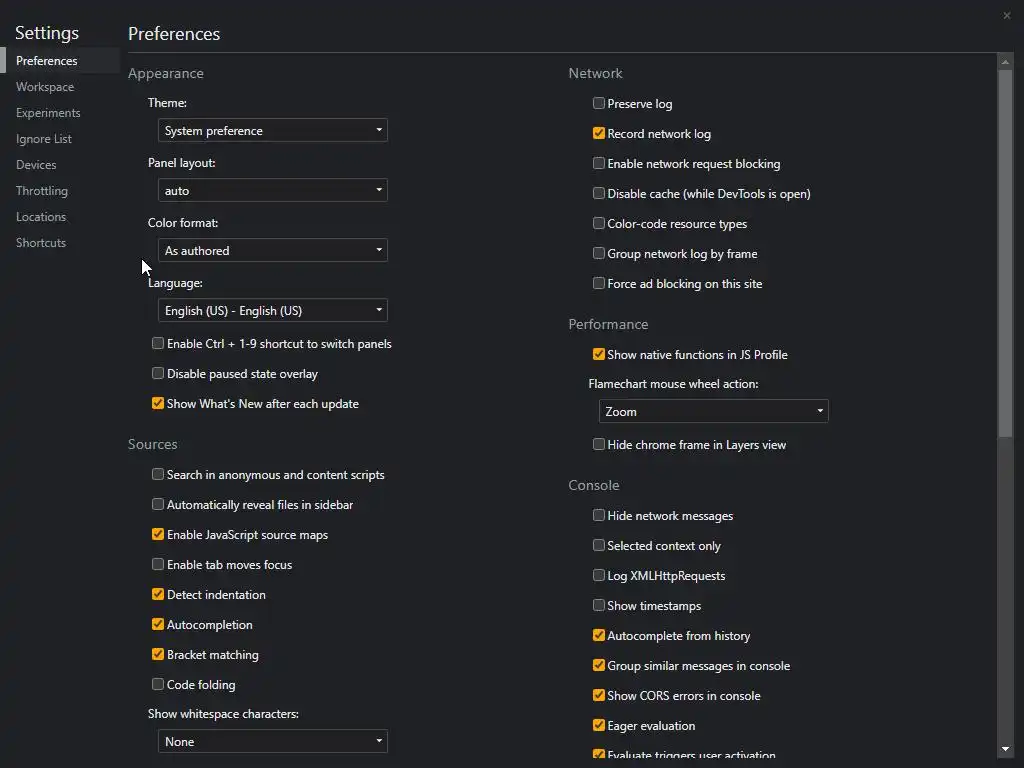Open the Language selection dropdown
The width and height of the screenshot is (1024, 768).
(272, 310)
